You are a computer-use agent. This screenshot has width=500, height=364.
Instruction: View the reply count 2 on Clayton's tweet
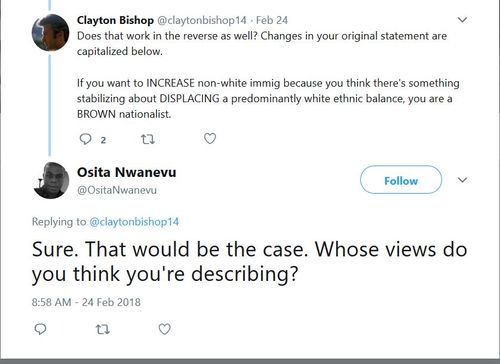(103, 140)
